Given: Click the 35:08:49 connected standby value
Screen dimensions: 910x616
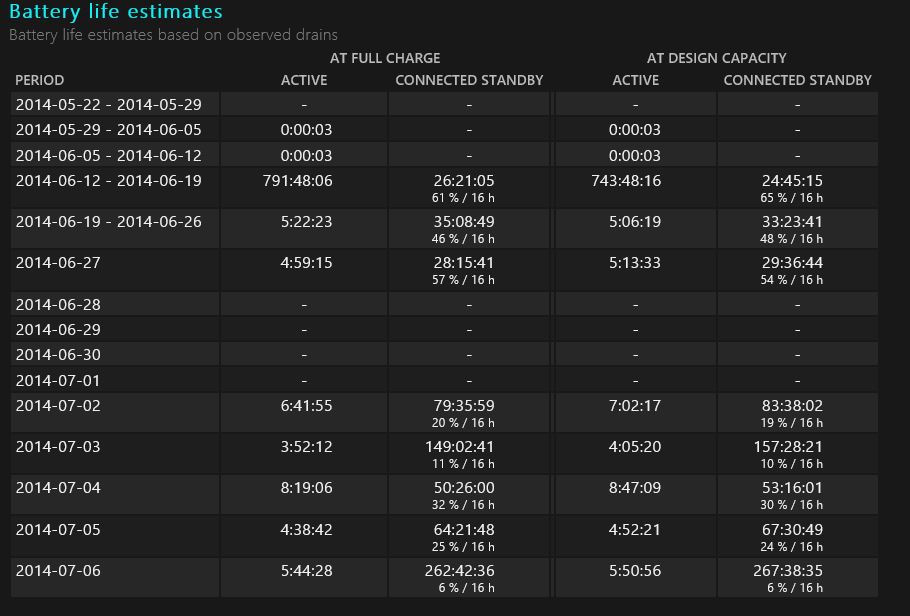Looking at the screenshot, I should tap(469, 222).
